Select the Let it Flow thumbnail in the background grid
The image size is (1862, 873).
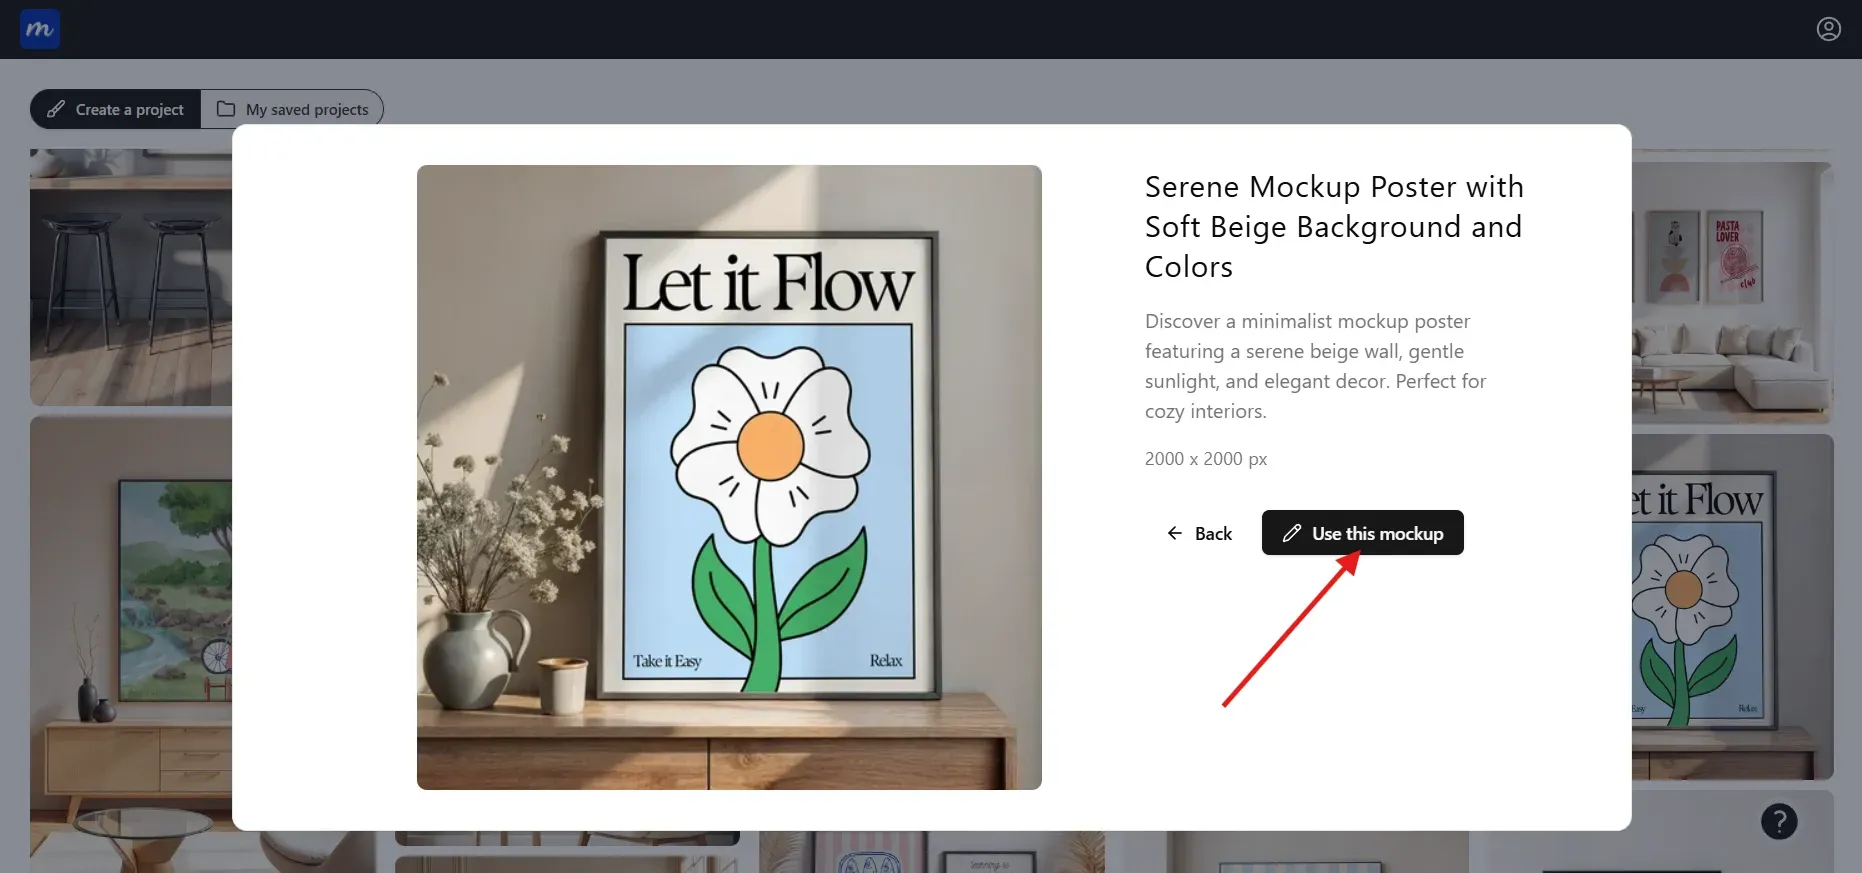pos(1733,607)
